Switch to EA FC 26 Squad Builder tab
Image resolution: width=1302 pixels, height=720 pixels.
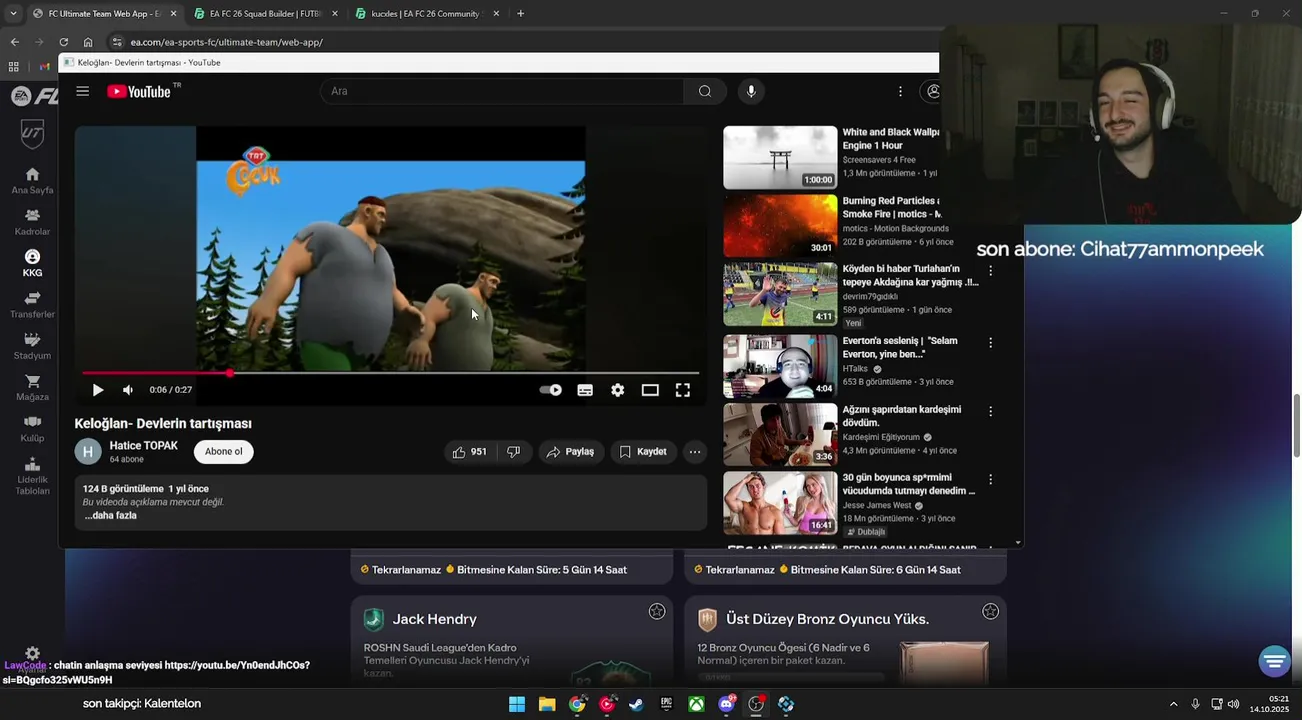[266, 14]
